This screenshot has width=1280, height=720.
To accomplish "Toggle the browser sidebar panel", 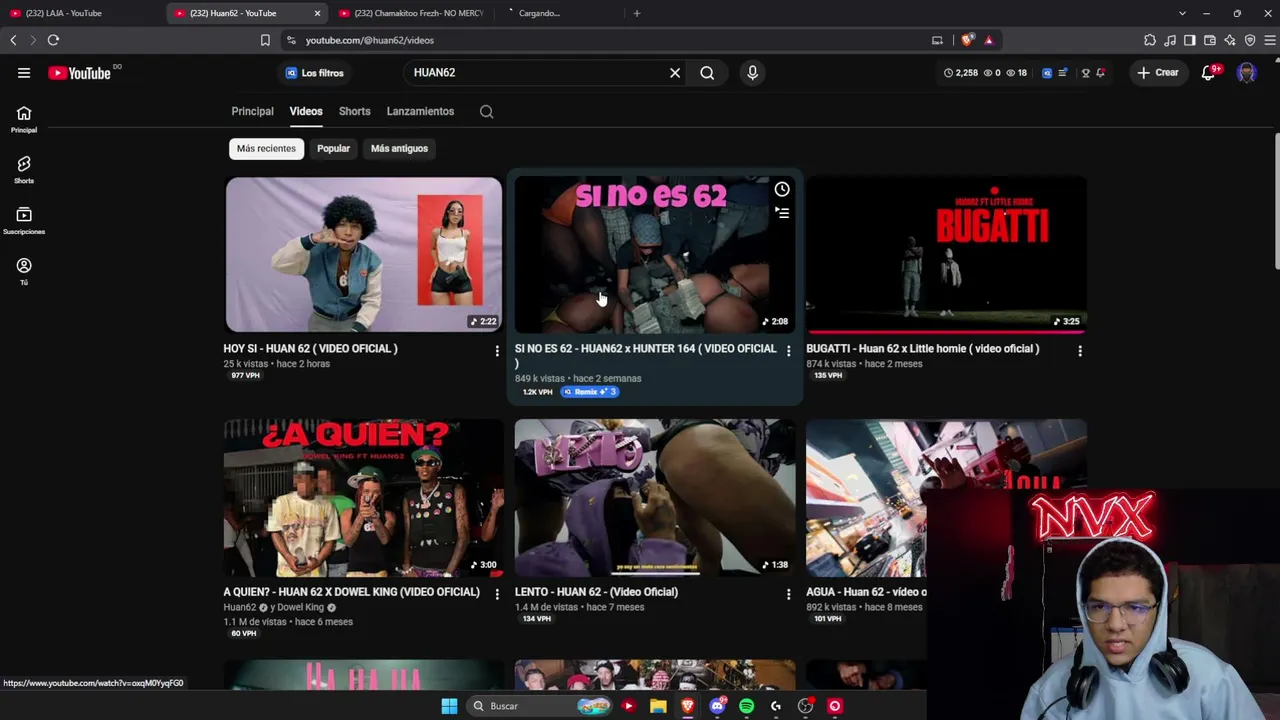I will (1190, 40).
